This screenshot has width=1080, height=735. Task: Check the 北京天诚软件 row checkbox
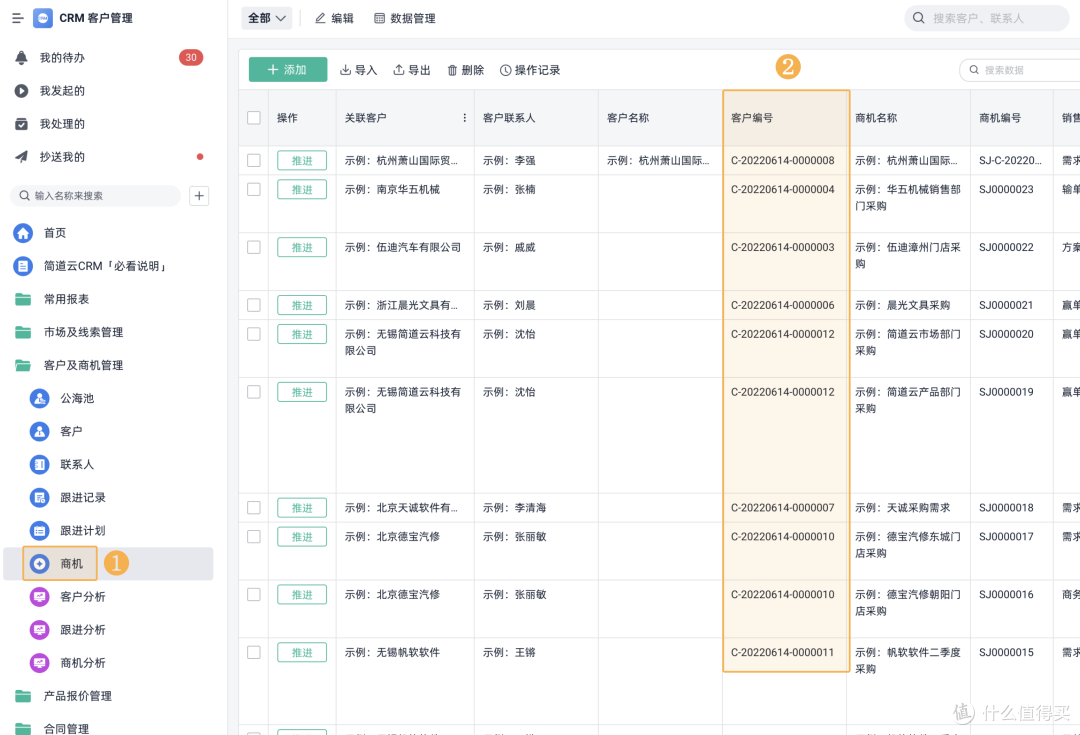click(253, 508)
